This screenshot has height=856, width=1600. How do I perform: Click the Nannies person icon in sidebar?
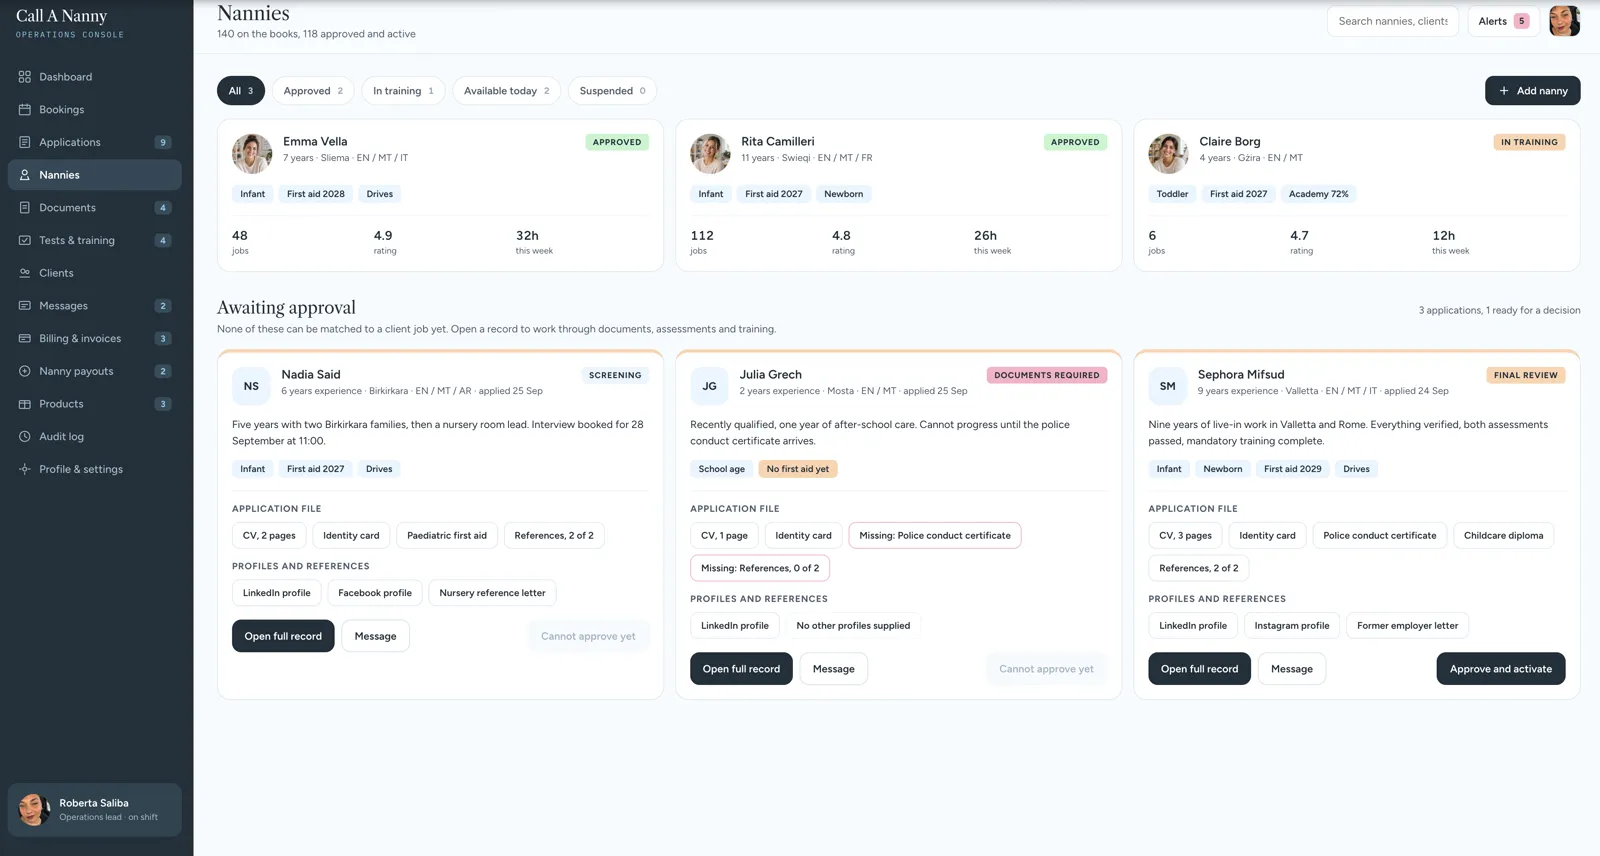click(x=25, y=175)
